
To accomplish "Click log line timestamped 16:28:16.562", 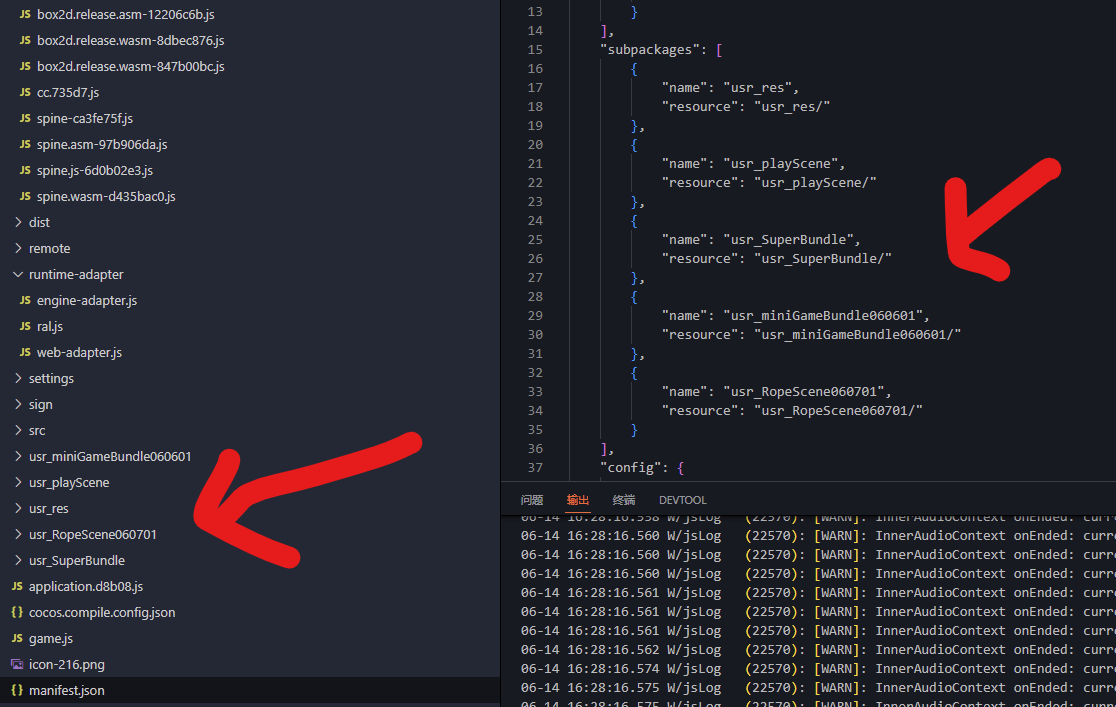I will coord(818,650).
